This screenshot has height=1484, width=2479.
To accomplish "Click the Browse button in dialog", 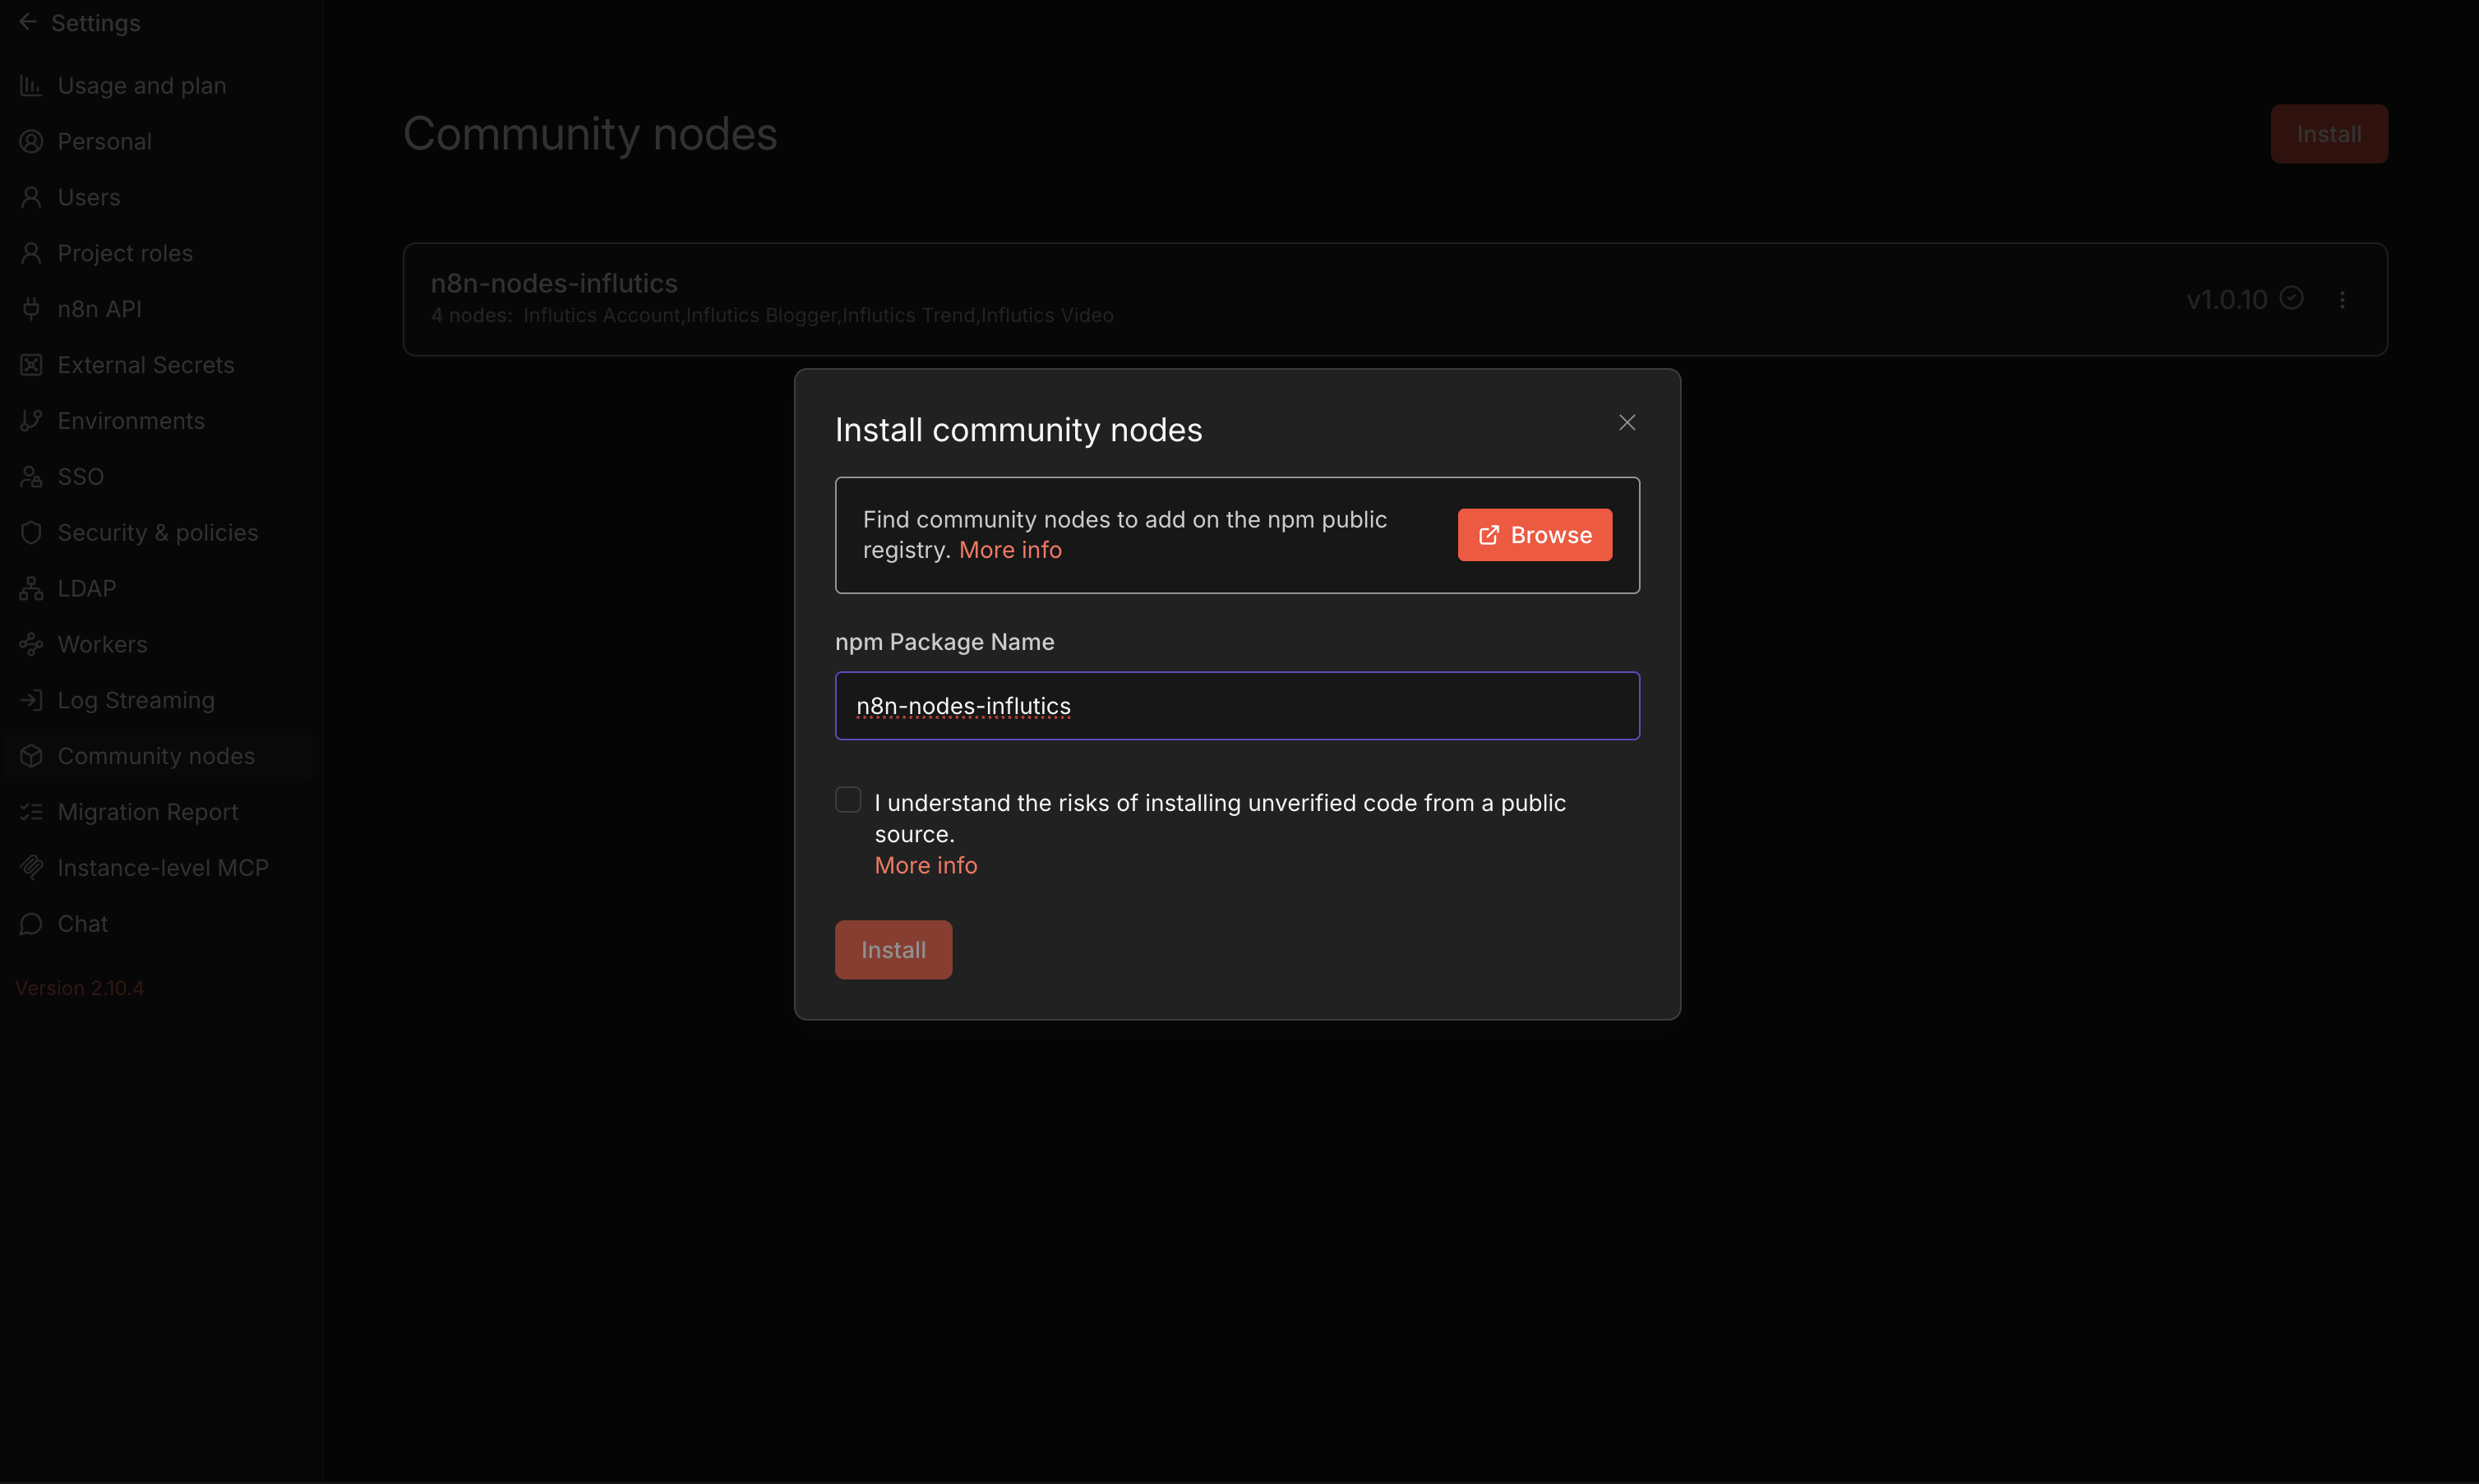I will click(1534, 535).
